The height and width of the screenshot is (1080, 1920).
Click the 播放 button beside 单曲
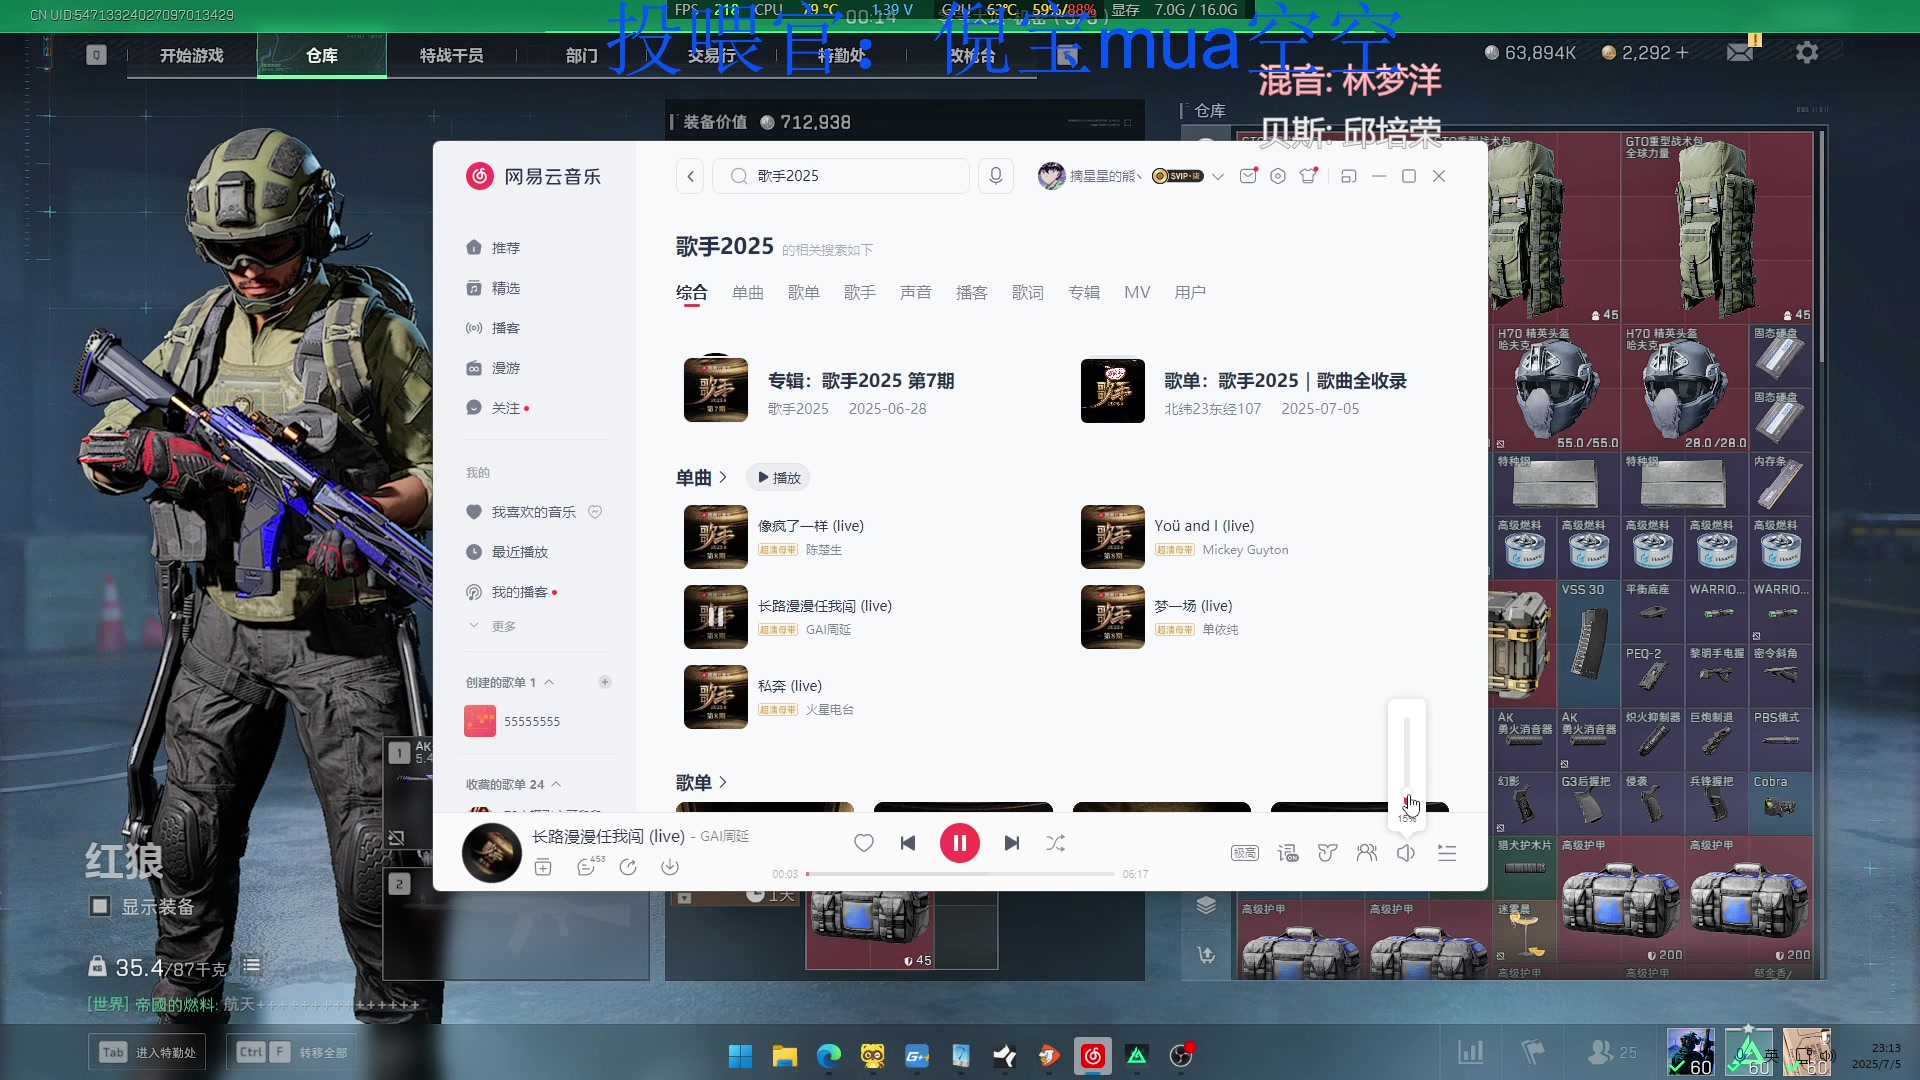(x=778, y=478)
